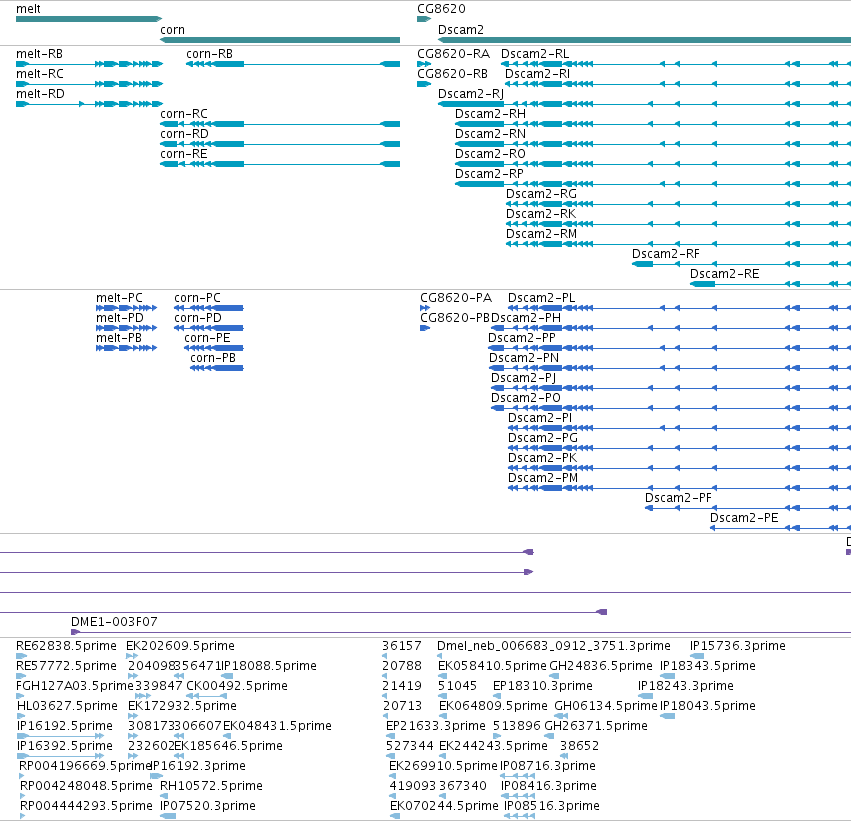Click EST RH10572.5prime
This screenshot has width=851, height=821.
(211, 786)
